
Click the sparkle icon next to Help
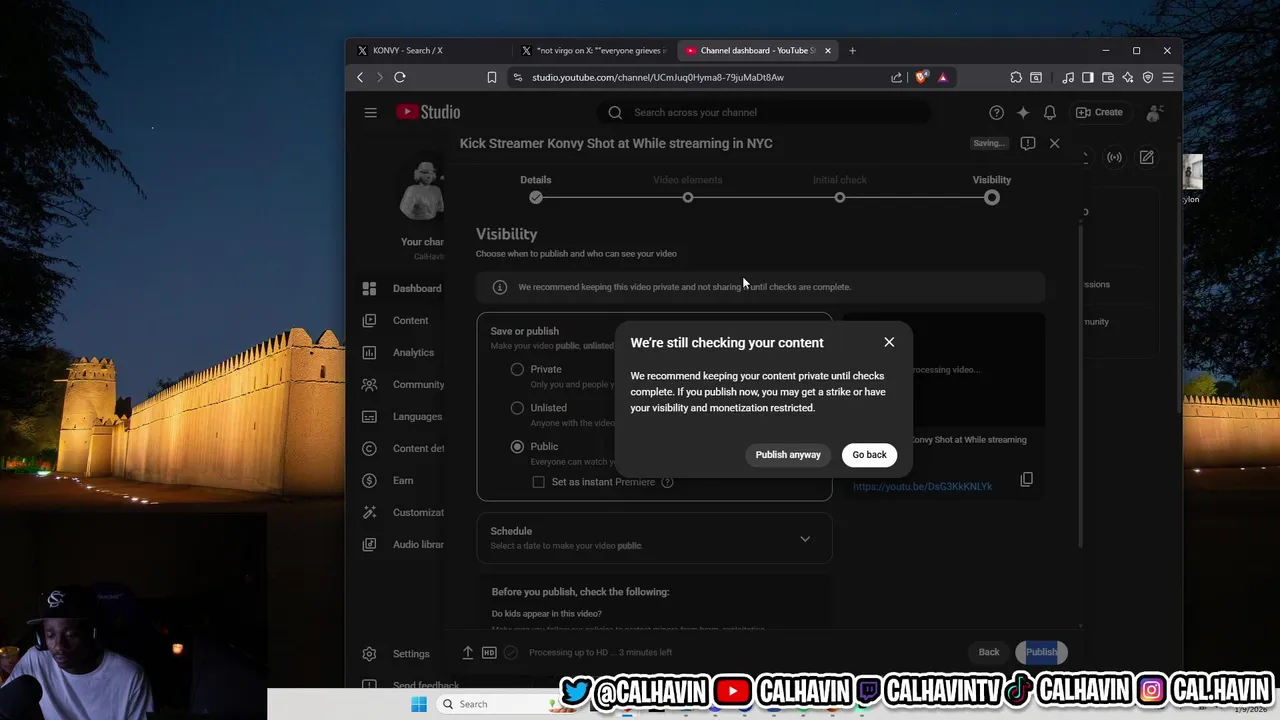[1022, 112]
